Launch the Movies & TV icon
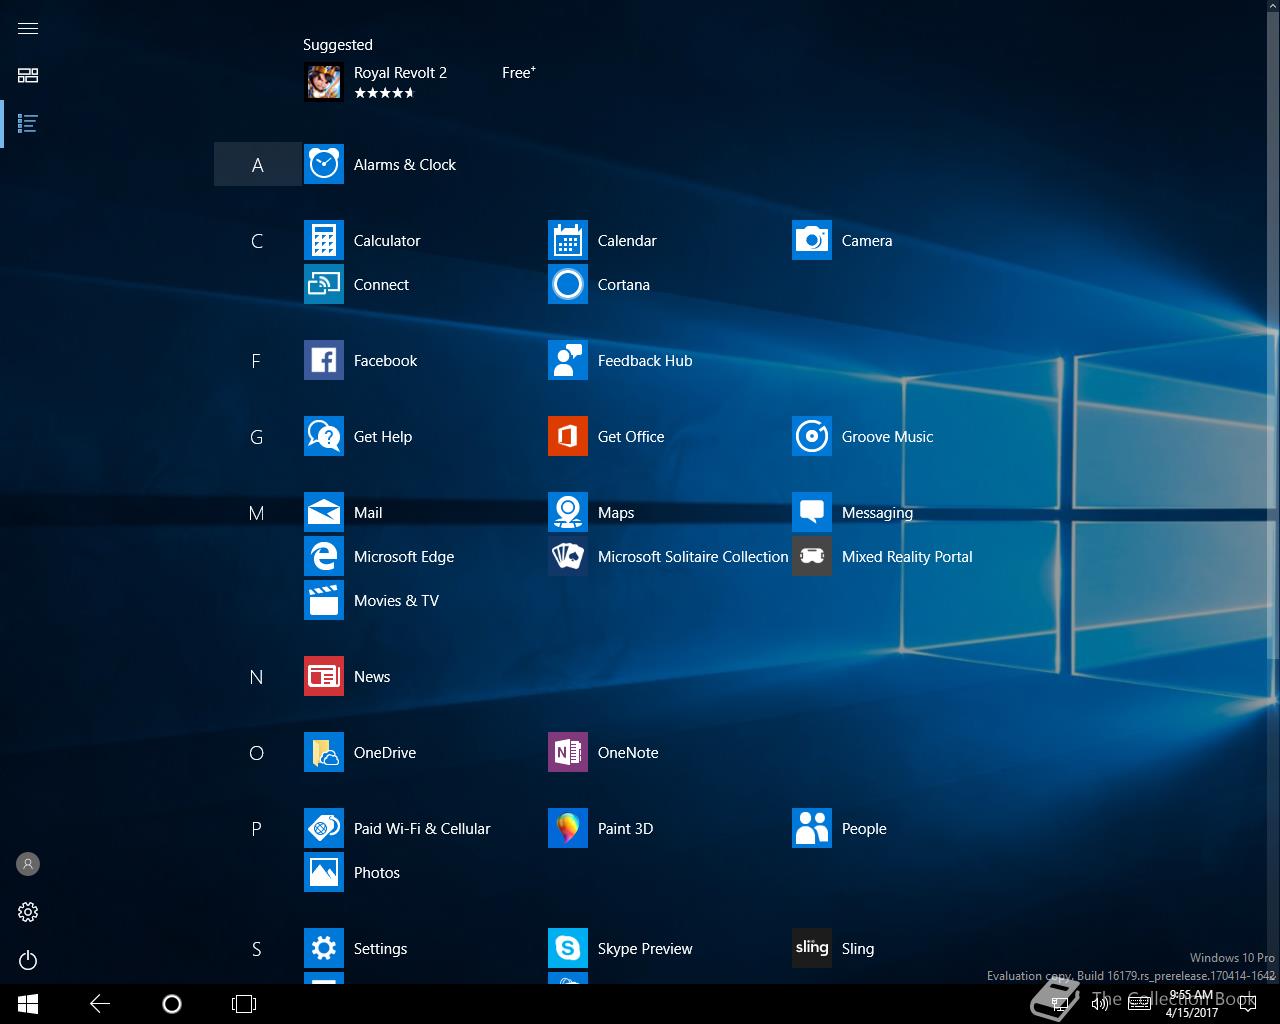The image size is (1280, 1024). pos(324,600)
